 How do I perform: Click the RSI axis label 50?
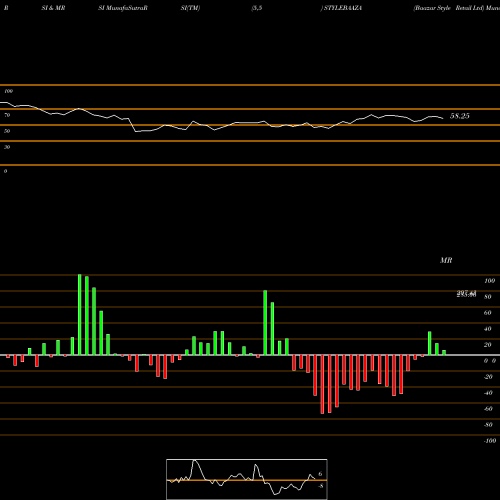click(x=7, y=131)
